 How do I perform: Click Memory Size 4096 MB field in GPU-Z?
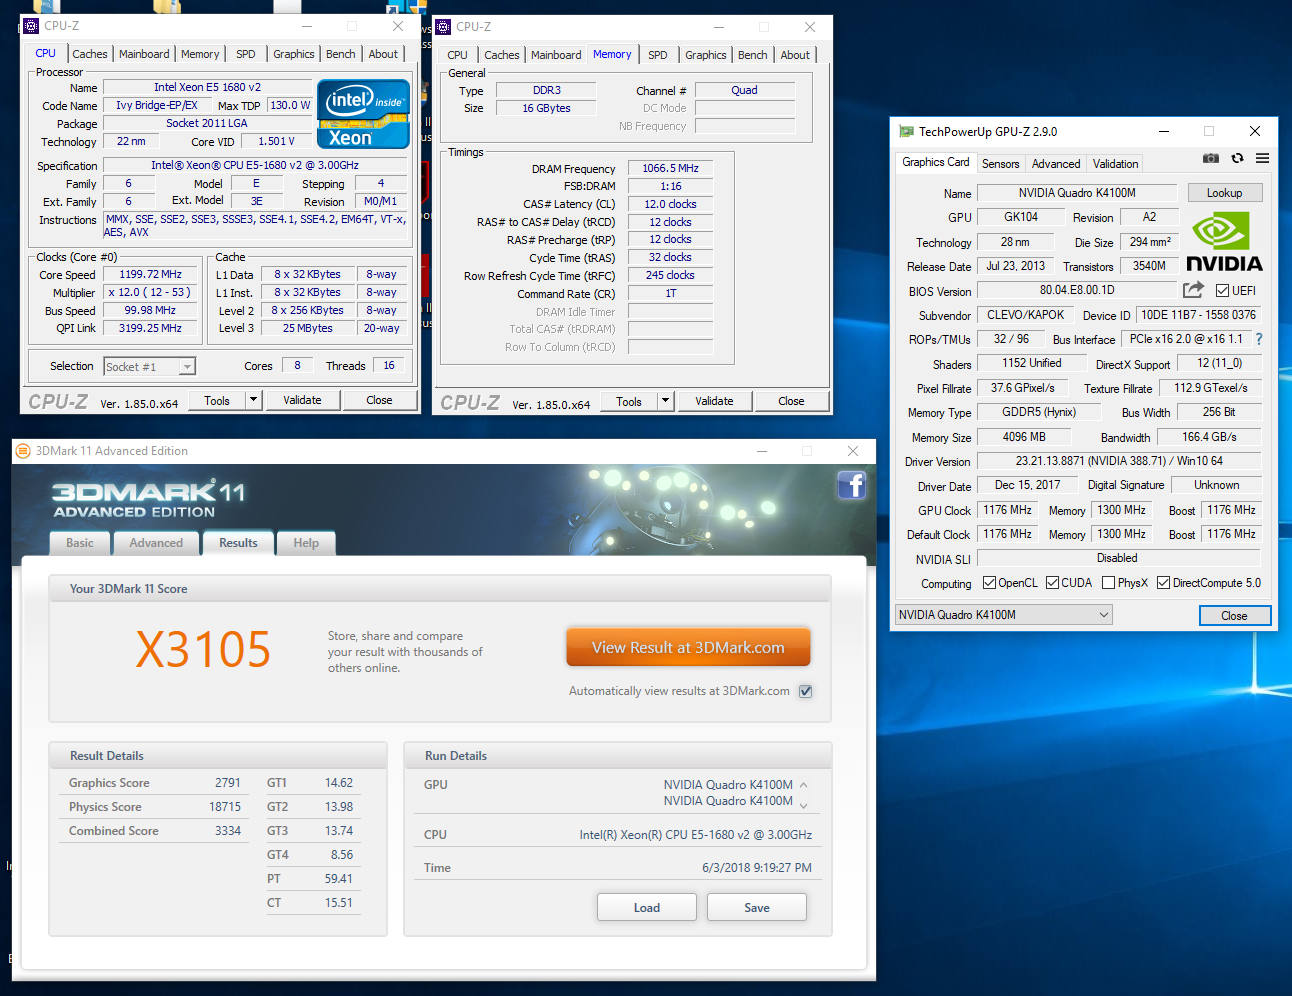coord(1024,437)
